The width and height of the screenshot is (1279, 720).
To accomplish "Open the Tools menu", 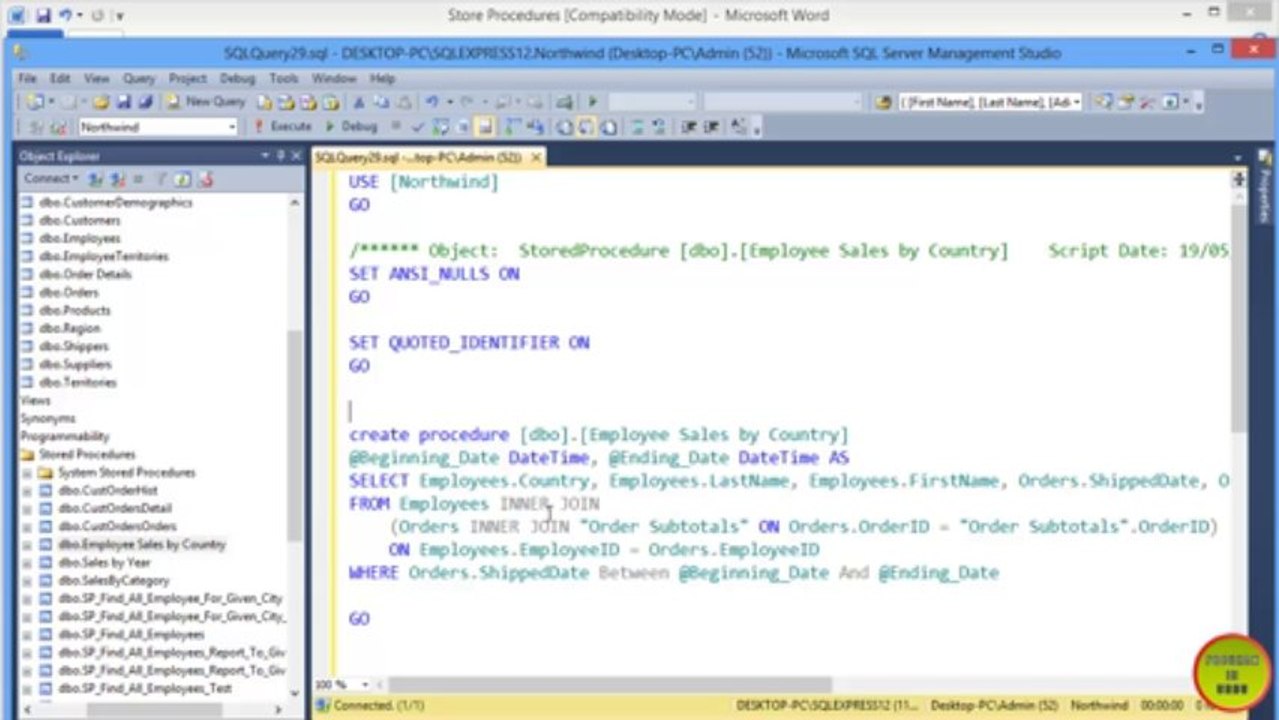I will (x=283, y=78).
